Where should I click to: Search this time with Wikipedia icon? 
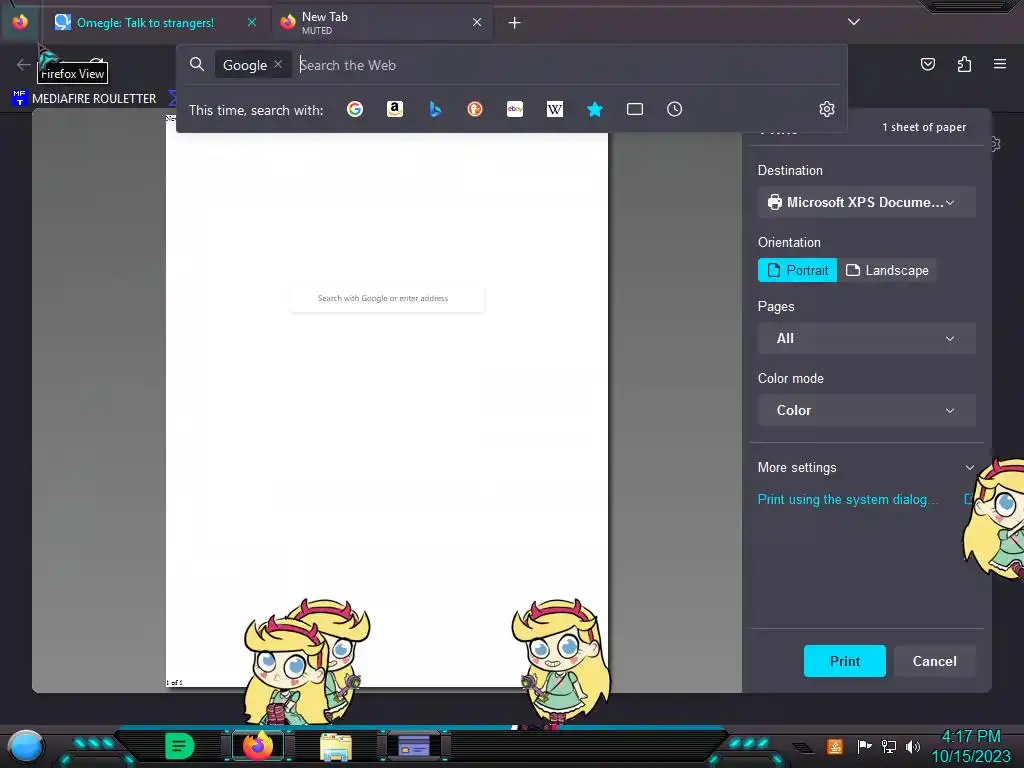[554, 109]
